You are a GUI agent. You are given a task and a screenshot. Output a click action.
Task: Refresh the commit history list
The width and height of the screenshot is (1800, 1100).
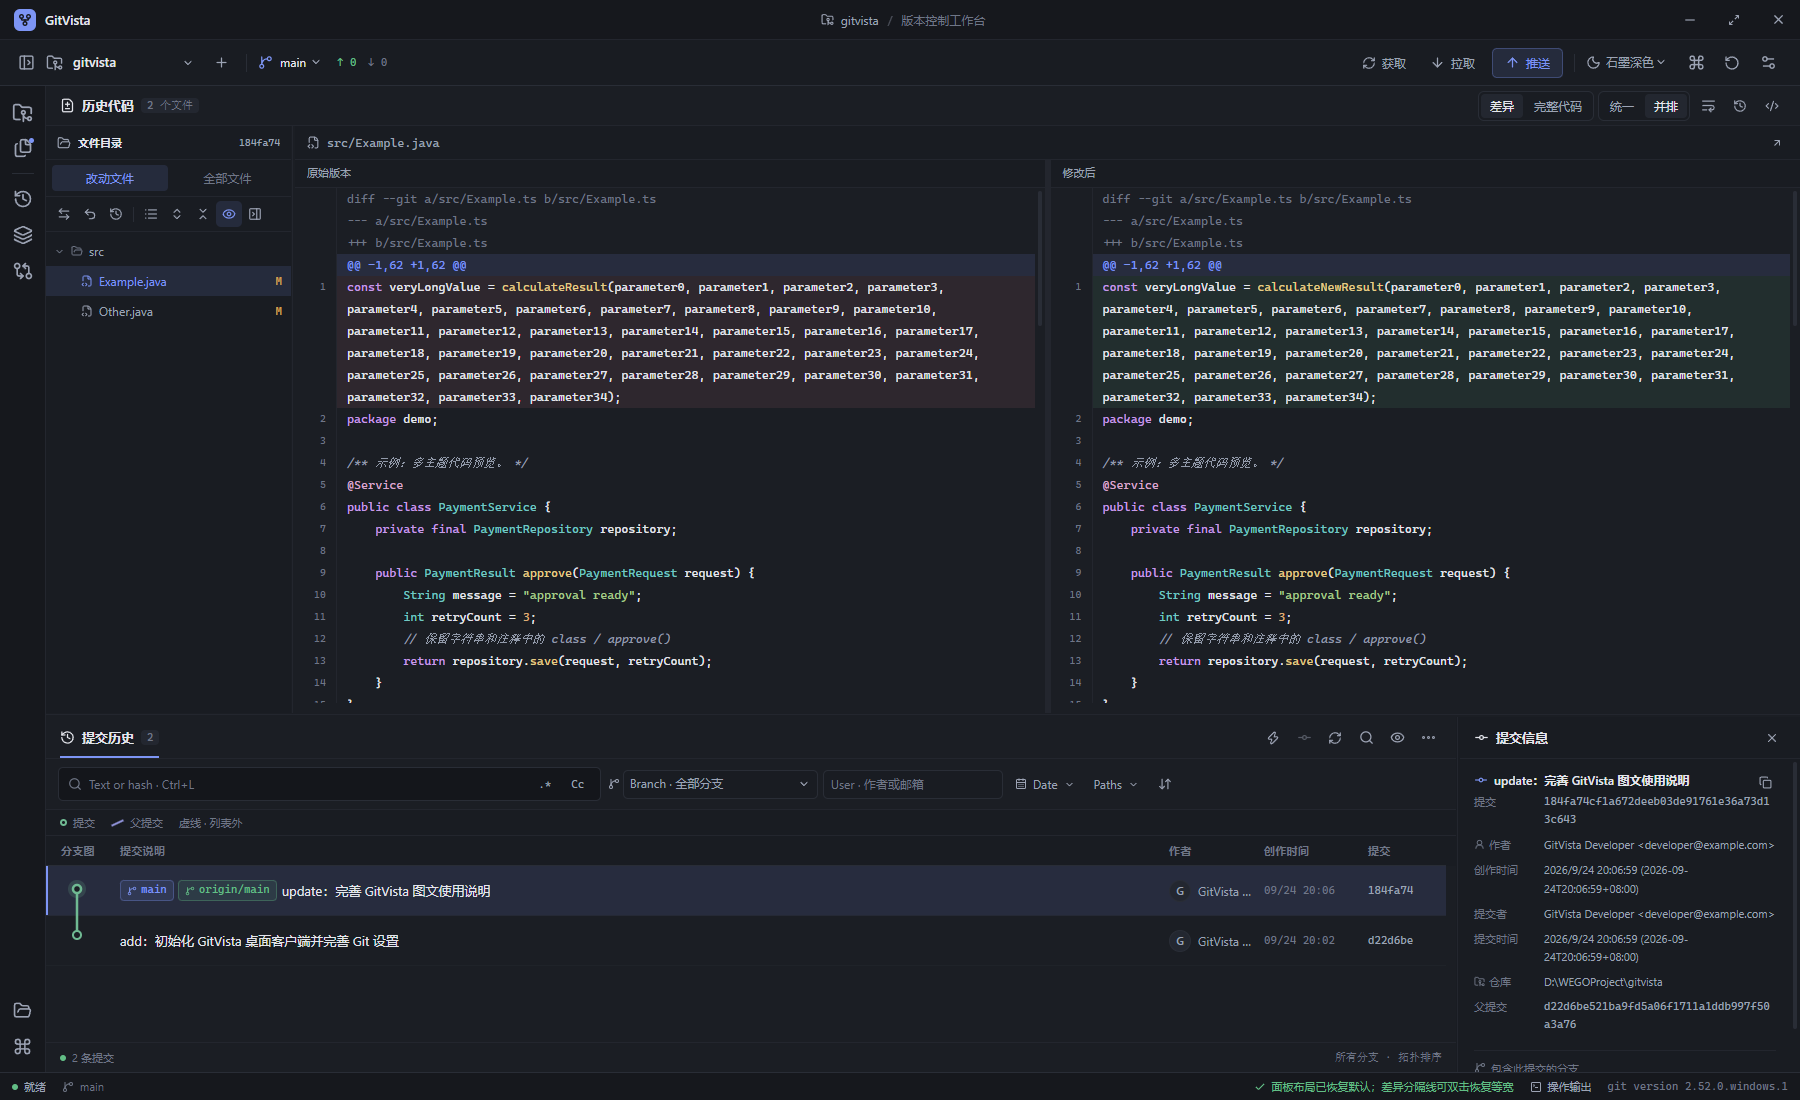(x=1335, y=738)
